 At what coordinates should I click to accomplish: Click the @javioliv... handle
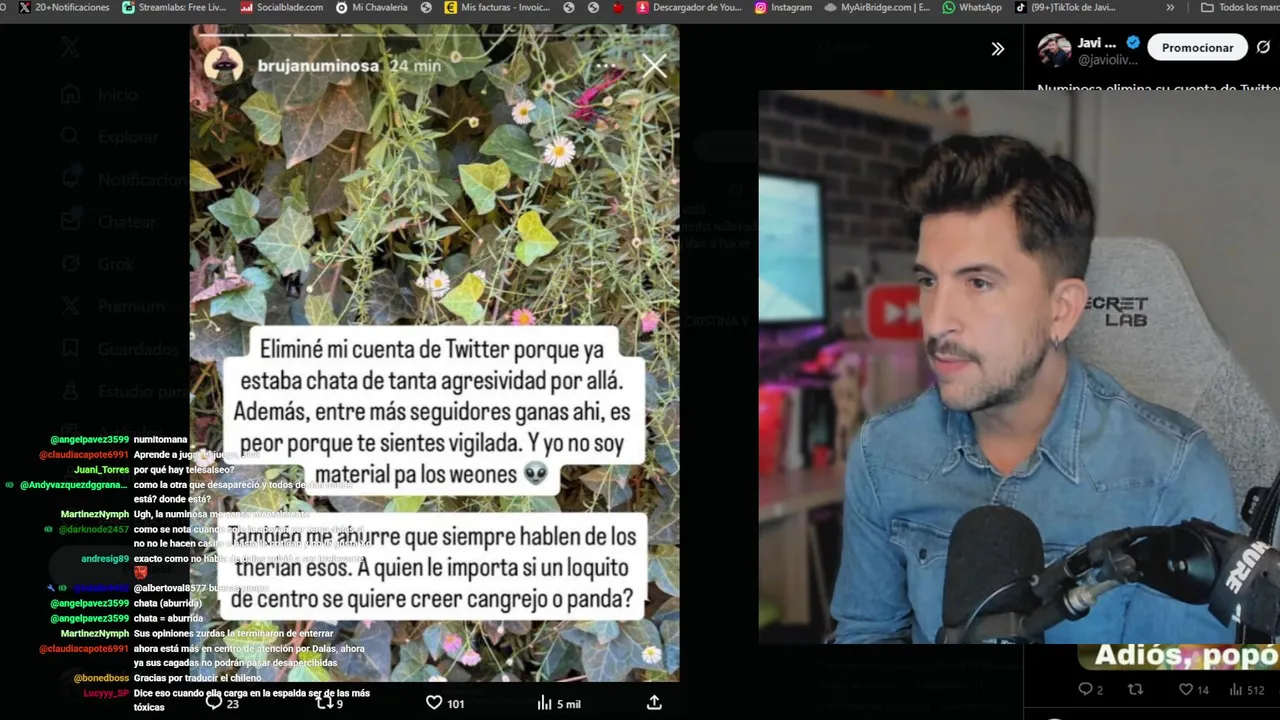tap(1110, 60)
